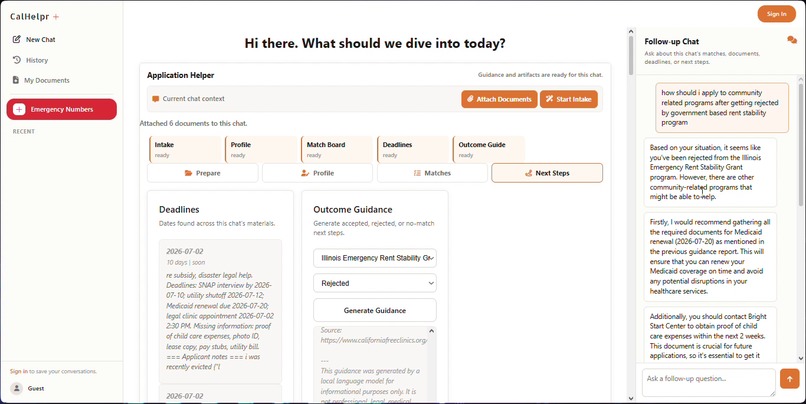Image resolution: width=806 pixels, height=404 pixels.
Task: Click the Sign in link in sidebar footer
Action: point(19,371)
